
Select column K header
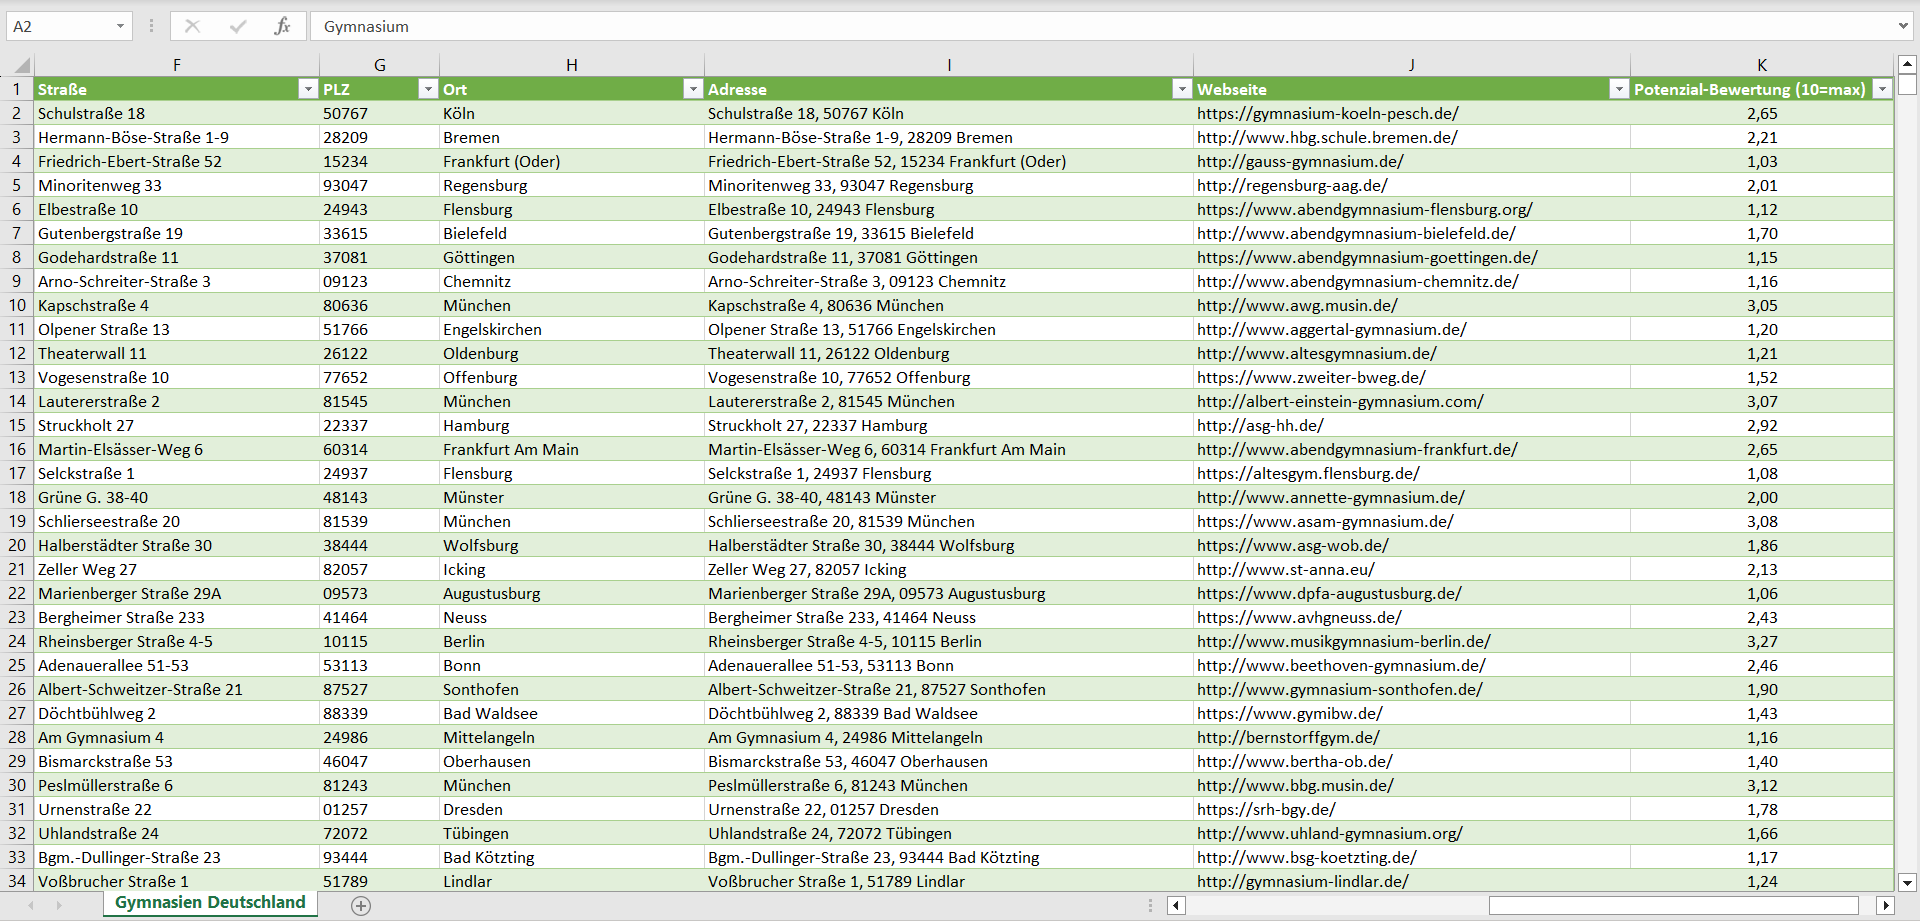(1762, 65)
